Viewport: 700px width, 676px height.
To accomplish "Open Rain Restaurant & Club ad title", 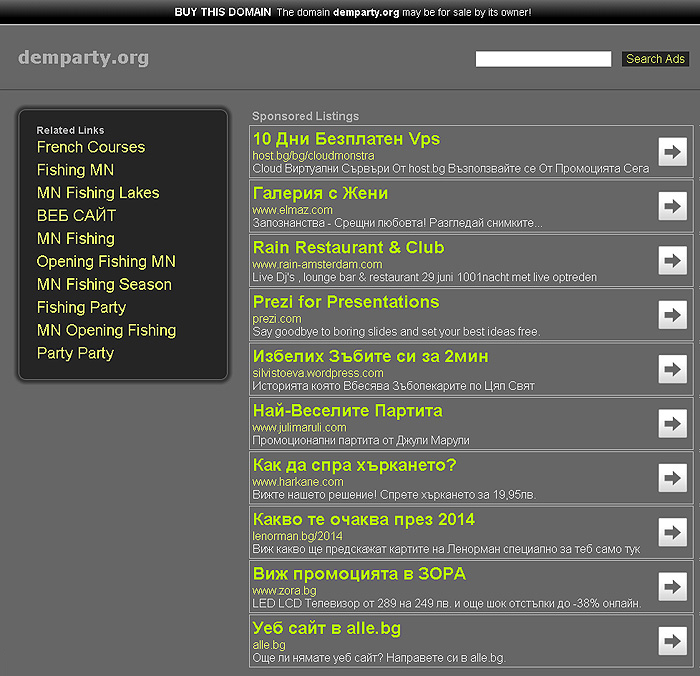I will click(x=348, y=247).
